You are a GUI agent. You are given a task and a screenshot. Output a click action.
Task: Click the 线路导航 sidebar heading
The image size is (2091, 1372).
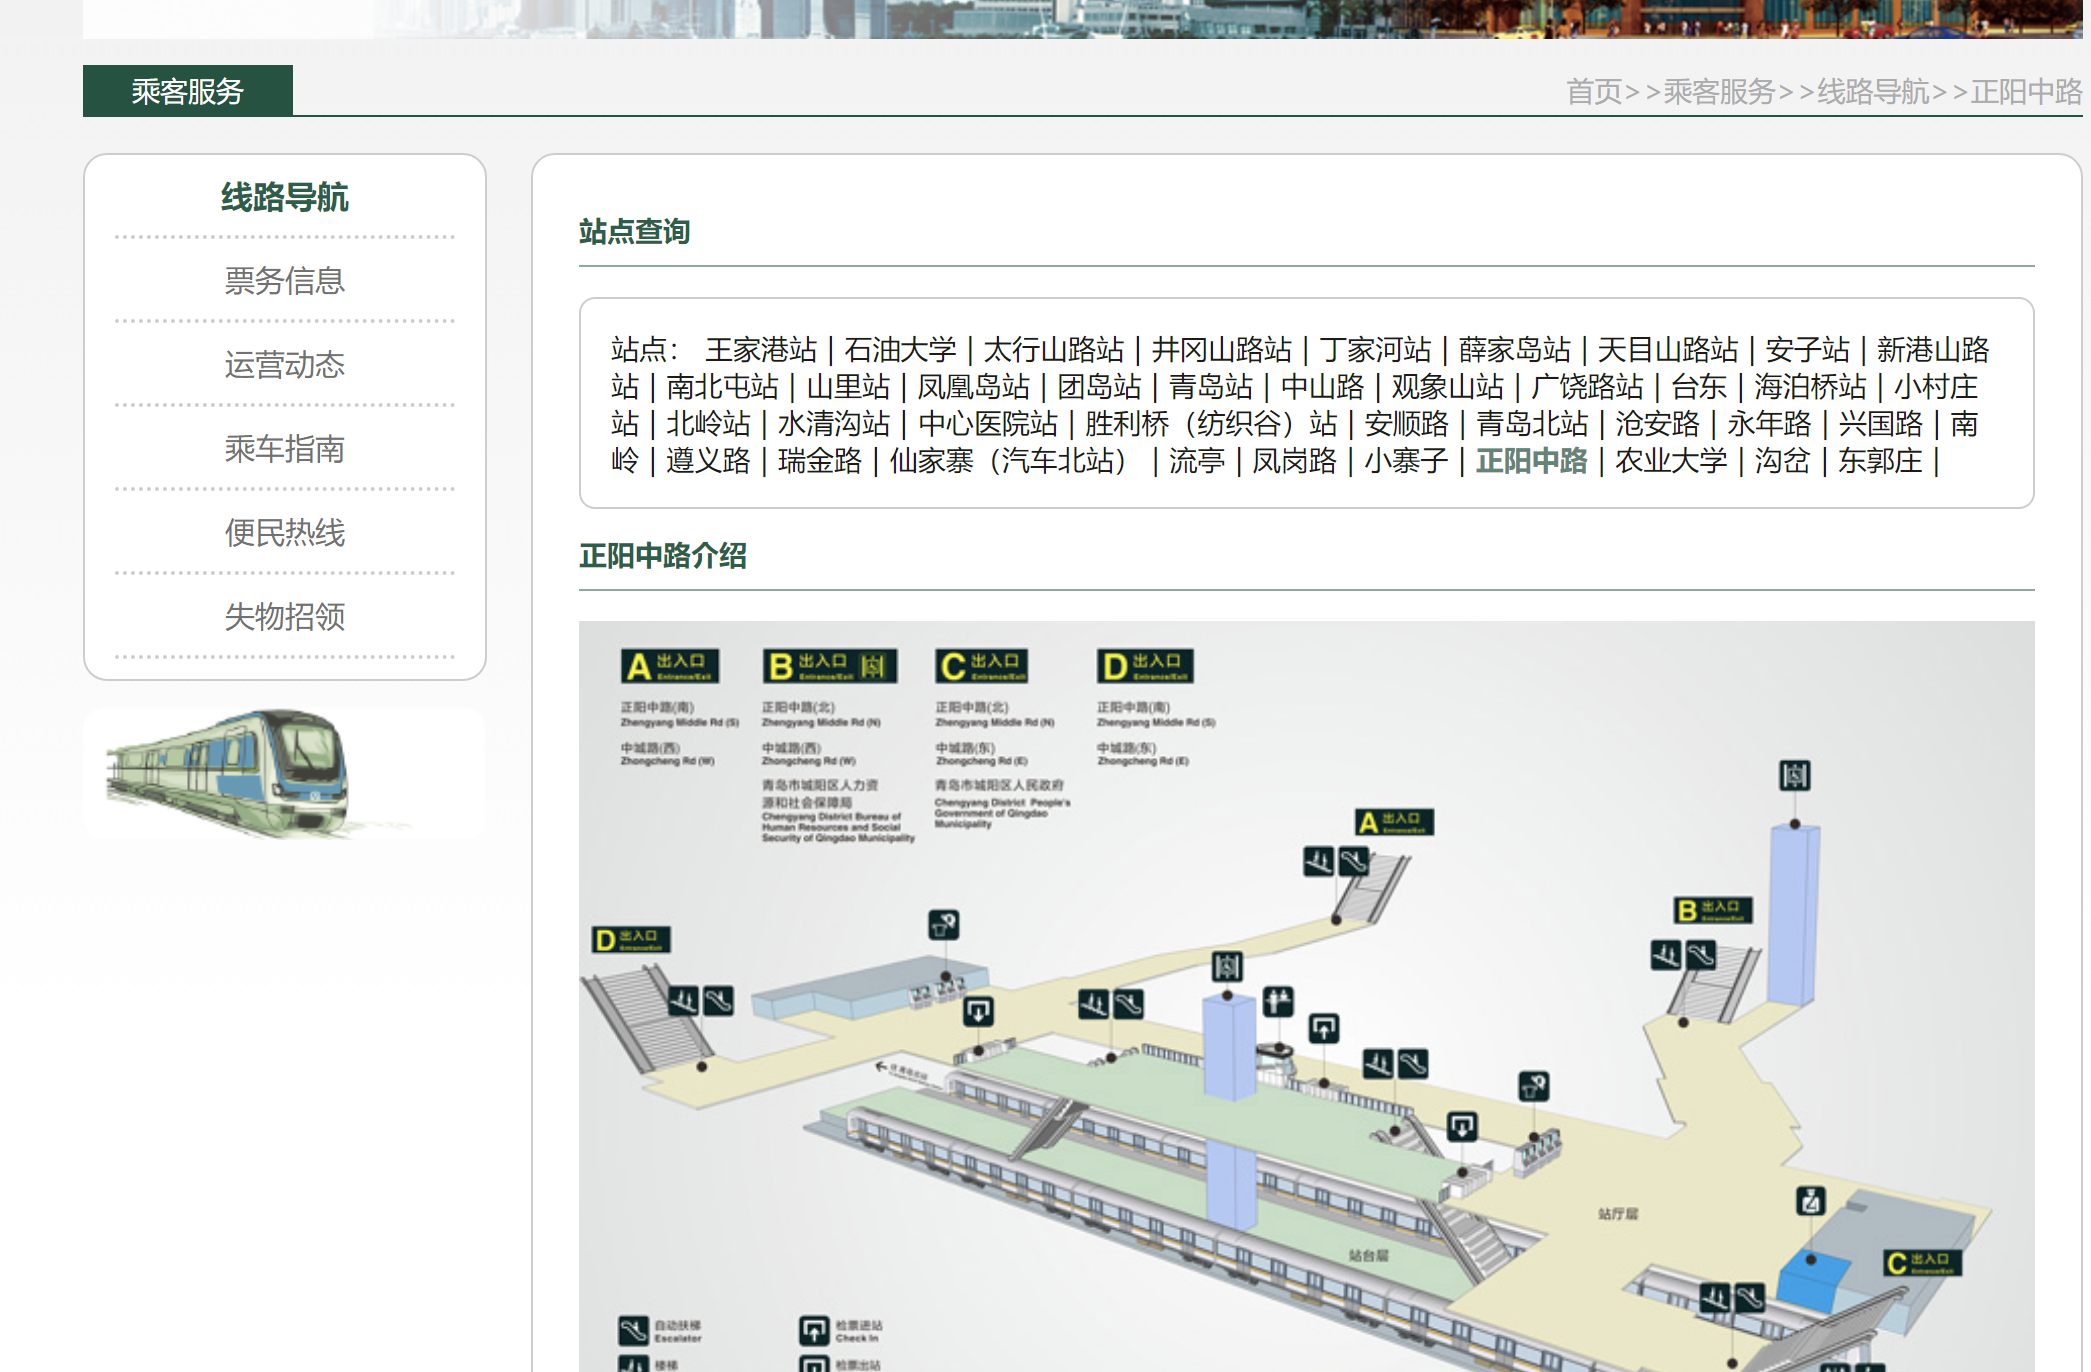pos(285,198)
